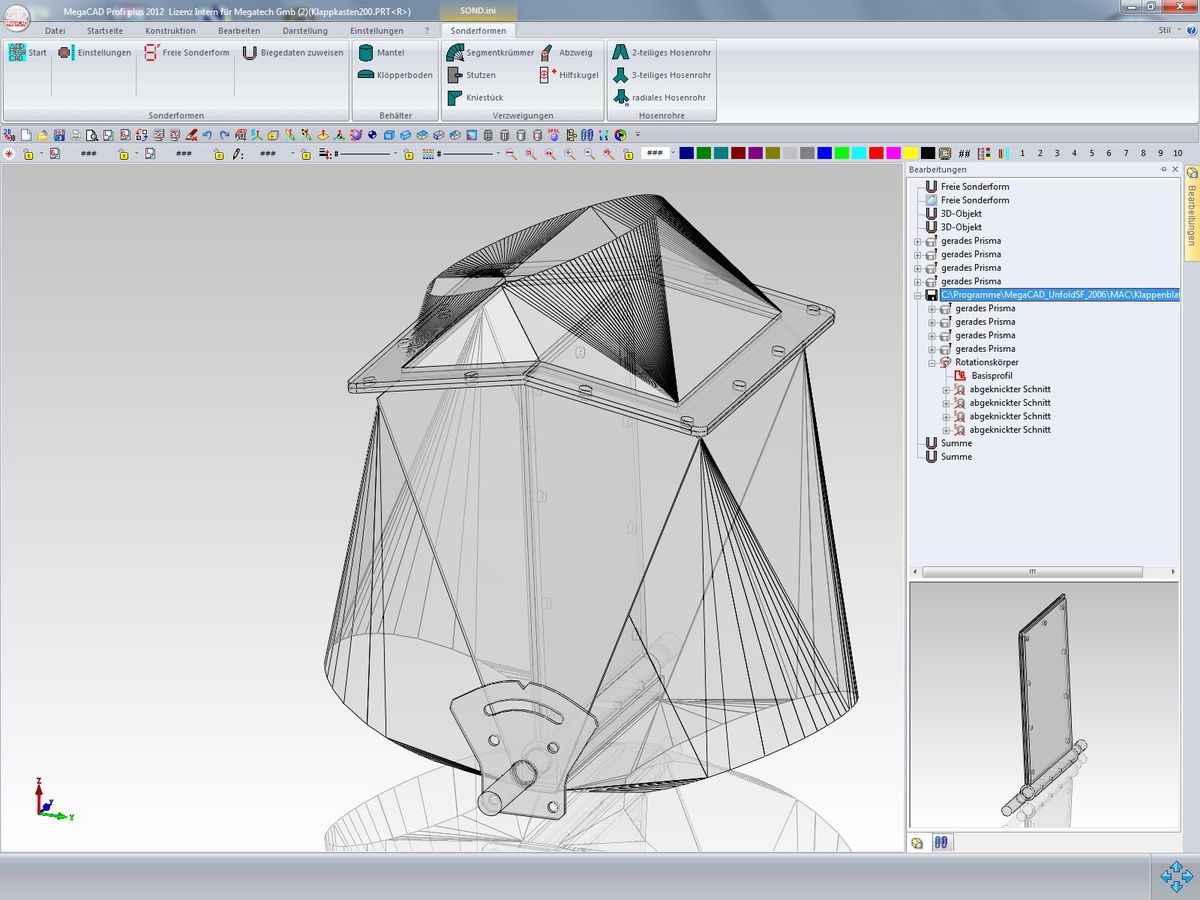This screenshot has width=1200, height=900.
Task: Toggle the first yellow lock in attribute bar
Action: pyautogui.click(x=28, y=154)
